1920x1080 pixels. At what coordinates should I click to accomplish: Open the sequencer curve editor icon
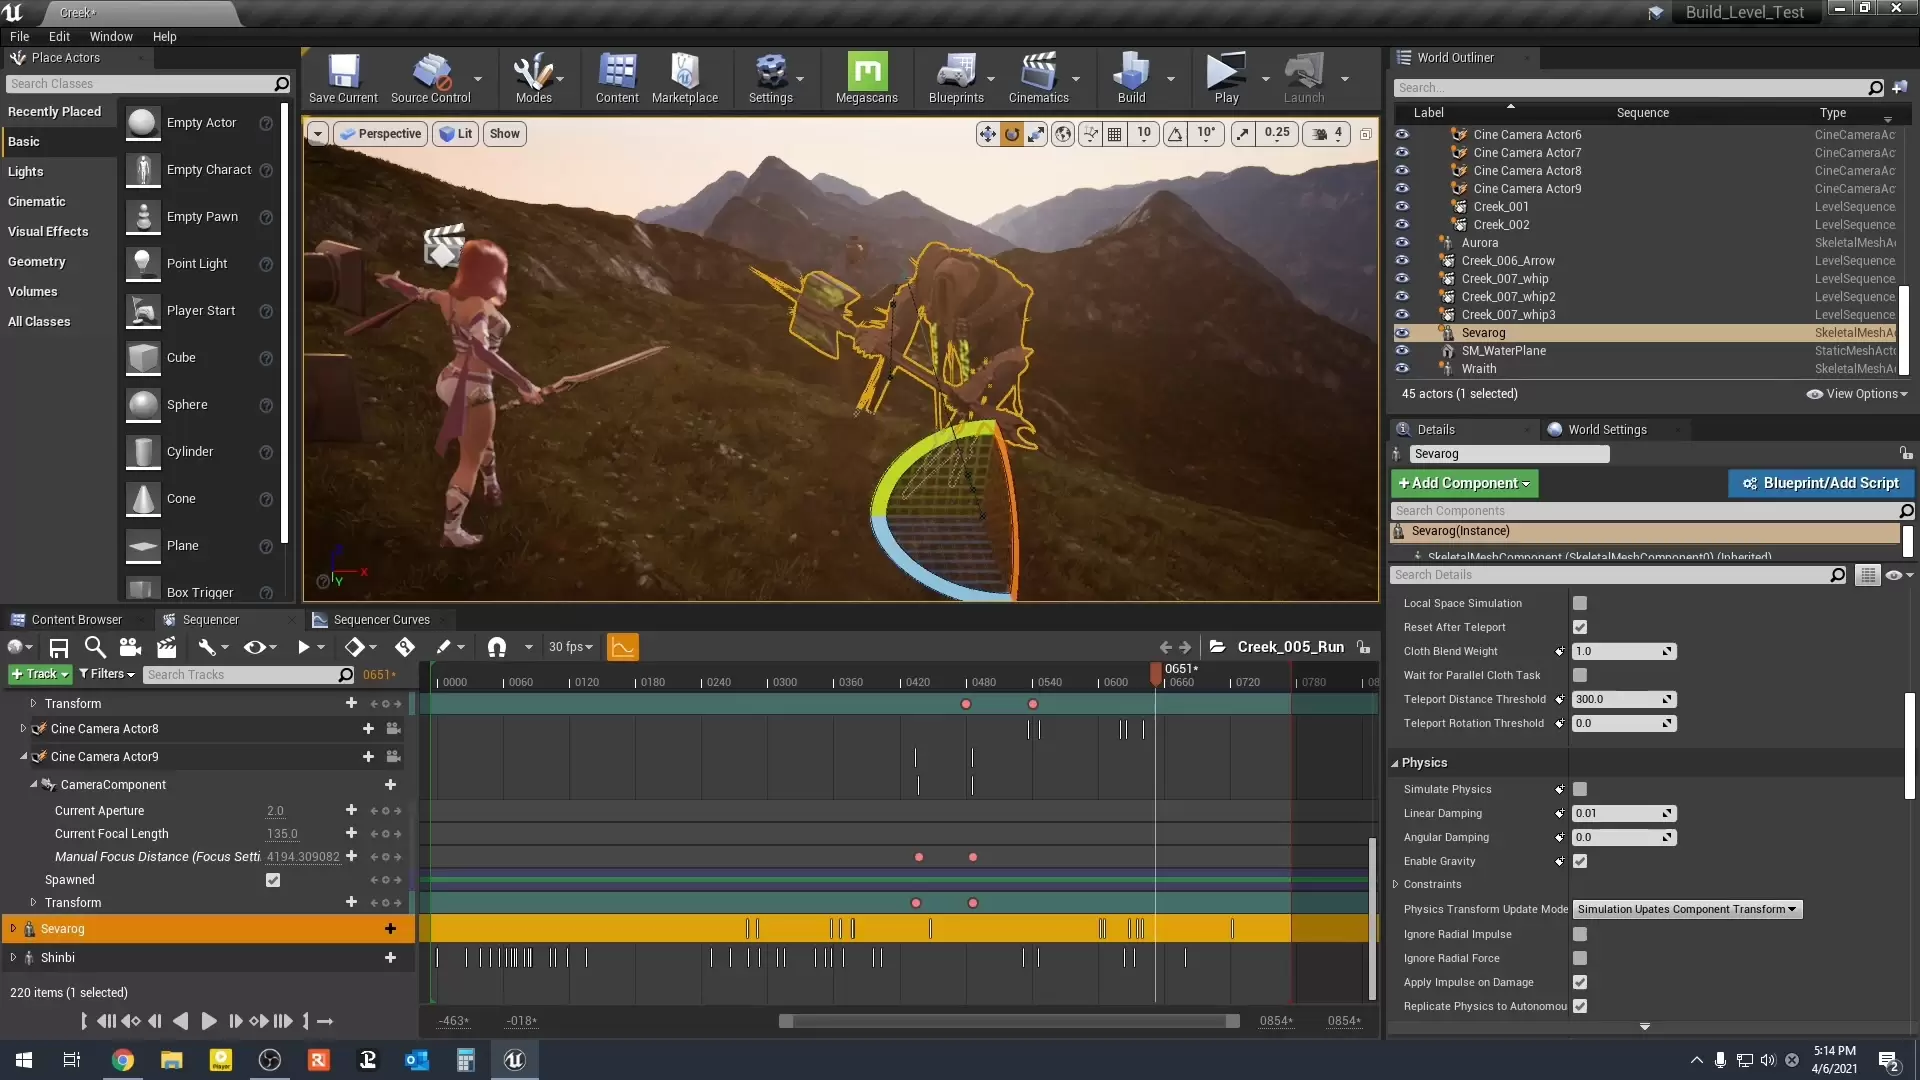tap(622, 647)
